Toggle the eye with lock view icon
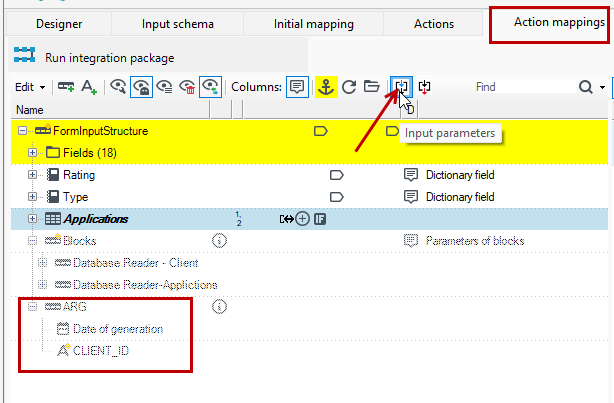Viewport: 614px width, 403px height. [141, 87]
